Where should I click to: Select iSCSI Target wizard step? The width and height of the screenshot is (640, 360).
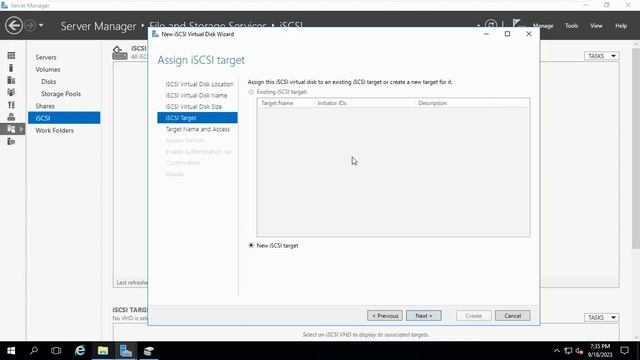coord(197,118)
